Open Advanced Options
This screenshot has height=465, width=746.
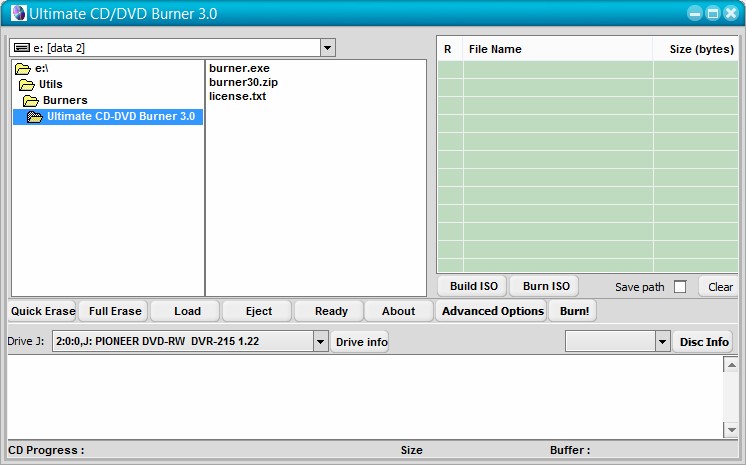pos(492,311)
